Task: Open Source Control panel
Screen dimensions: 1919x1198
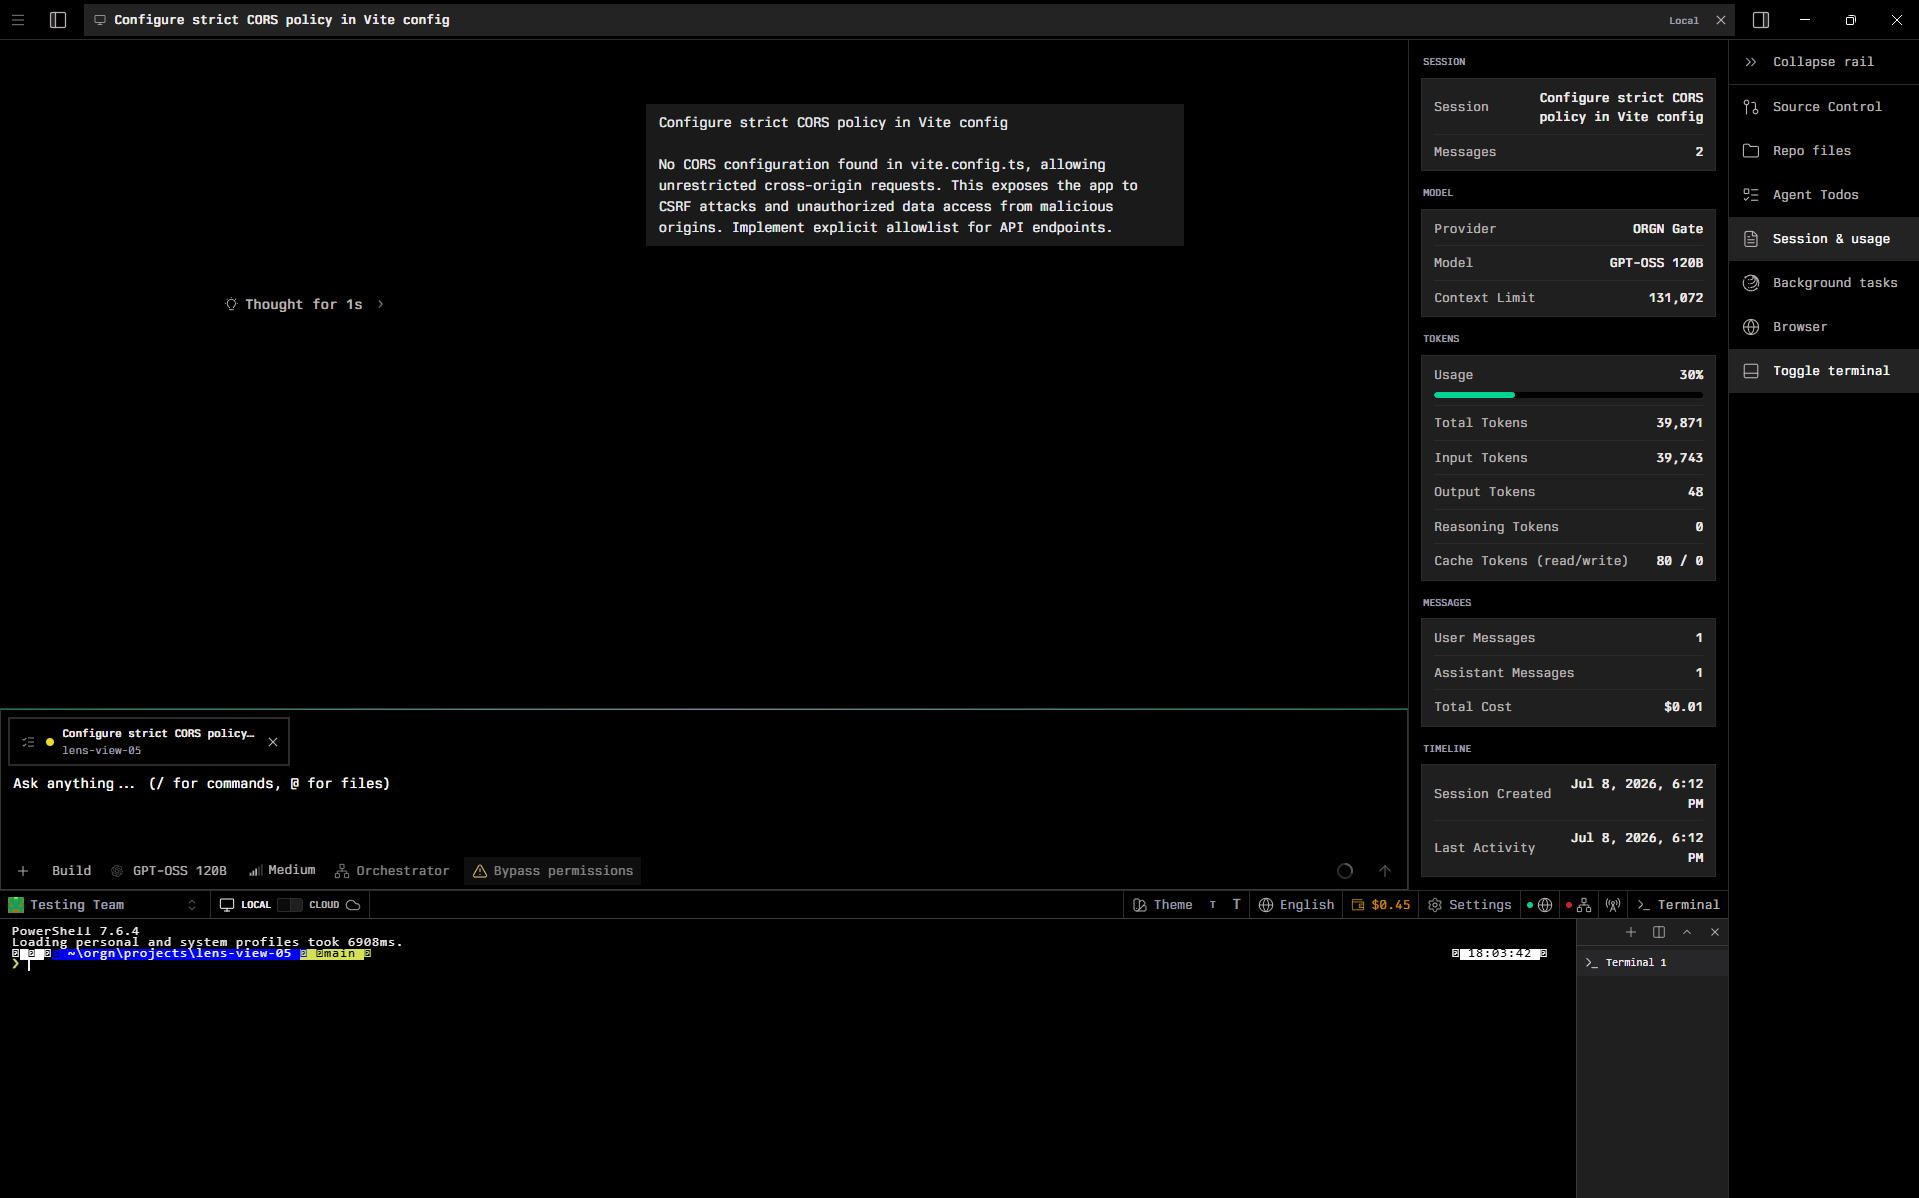Action: pyautogui.click(x=1823, y=107)
